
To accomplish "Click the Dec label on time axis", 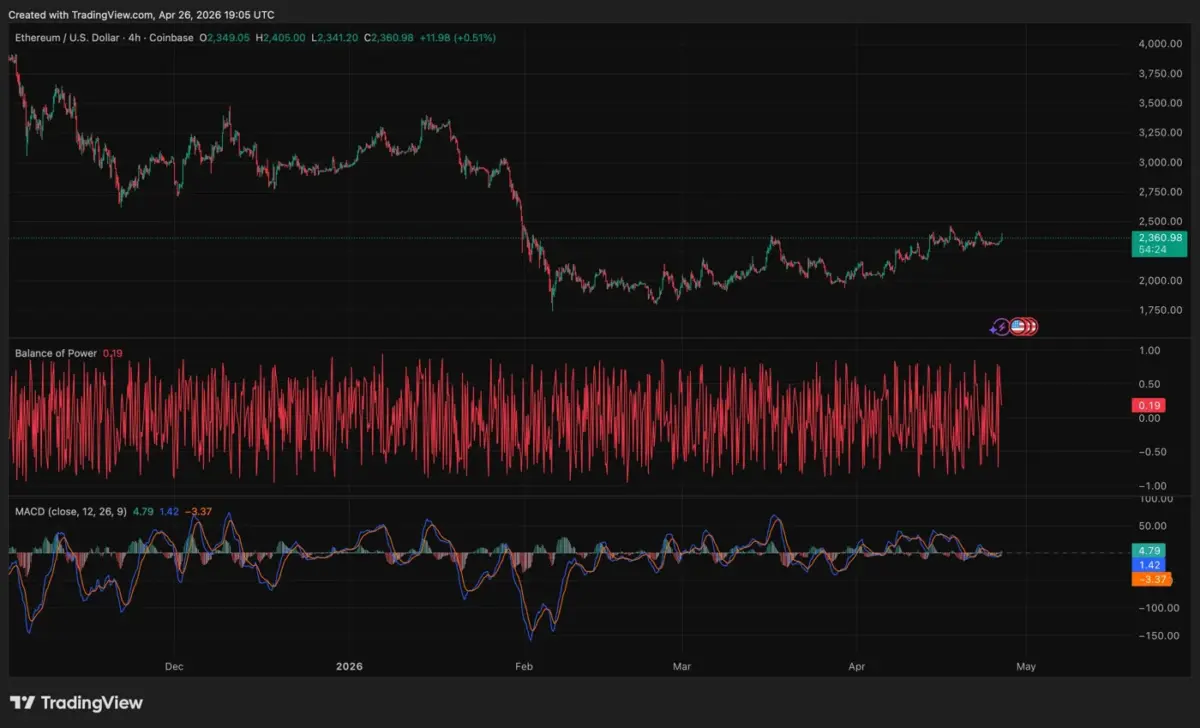I will point(174,666).
